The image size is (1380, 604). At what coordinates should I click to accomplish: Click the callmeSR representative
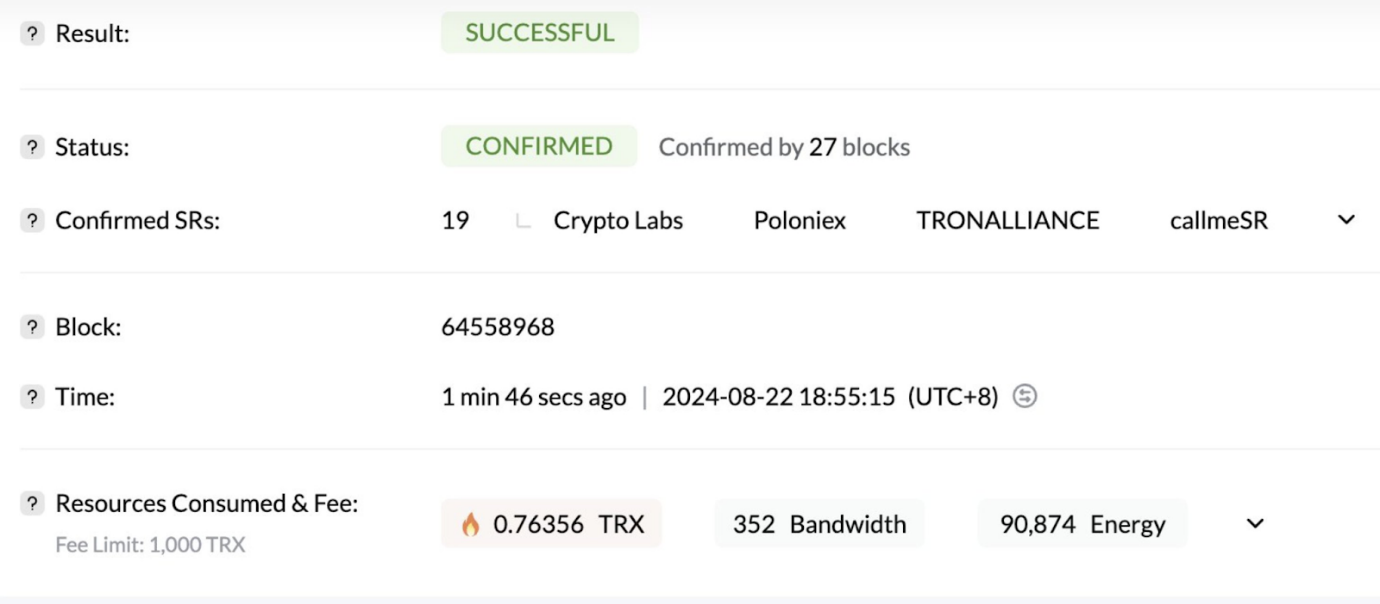pos(1218,221)
